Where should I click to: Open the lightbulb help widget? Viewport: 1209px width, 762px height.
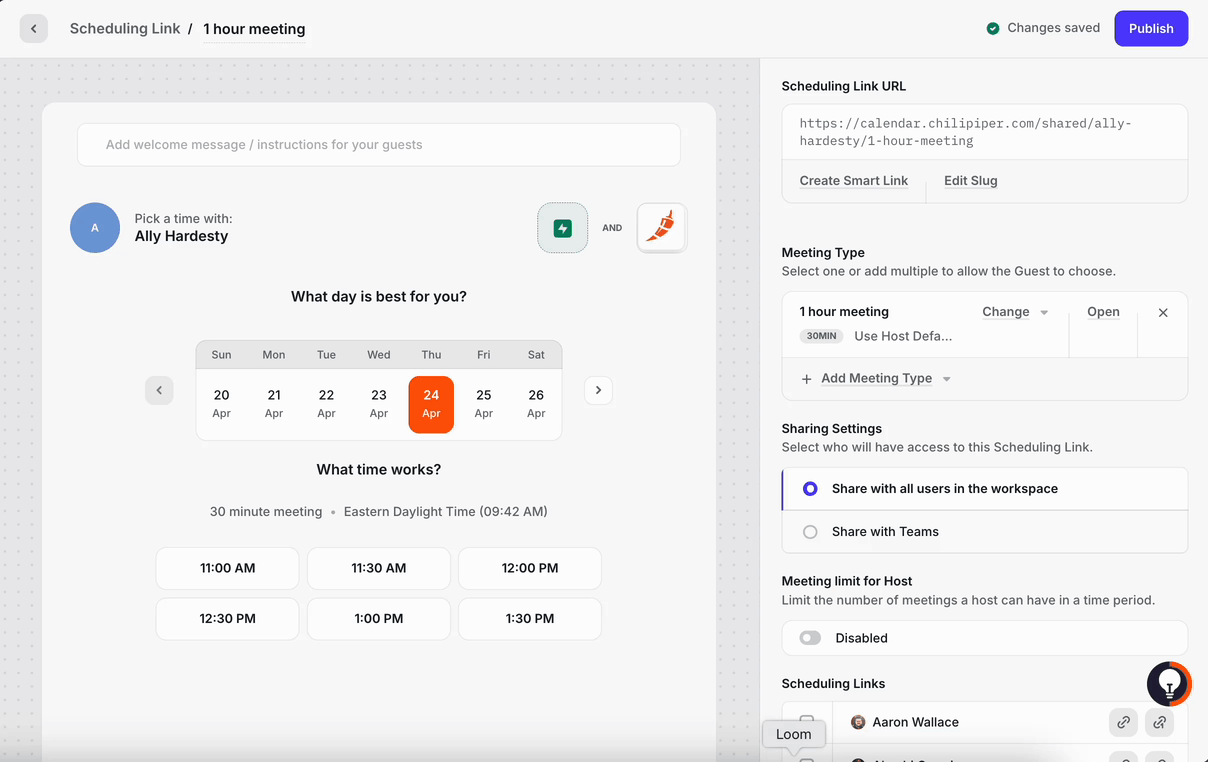coord(1169,684)
